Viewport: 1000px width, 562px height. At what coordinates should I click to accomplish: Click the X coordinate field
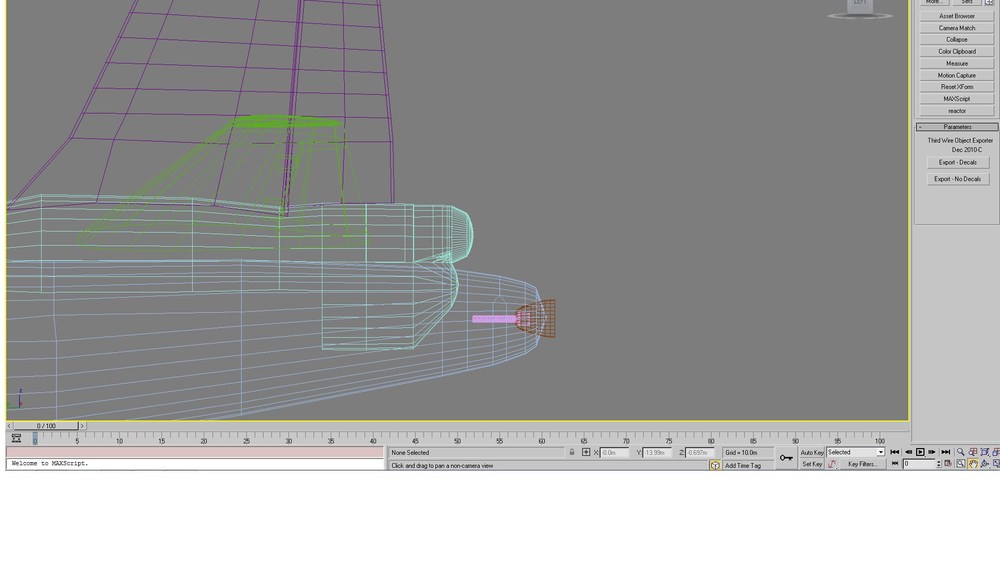(x=614, y=452)
